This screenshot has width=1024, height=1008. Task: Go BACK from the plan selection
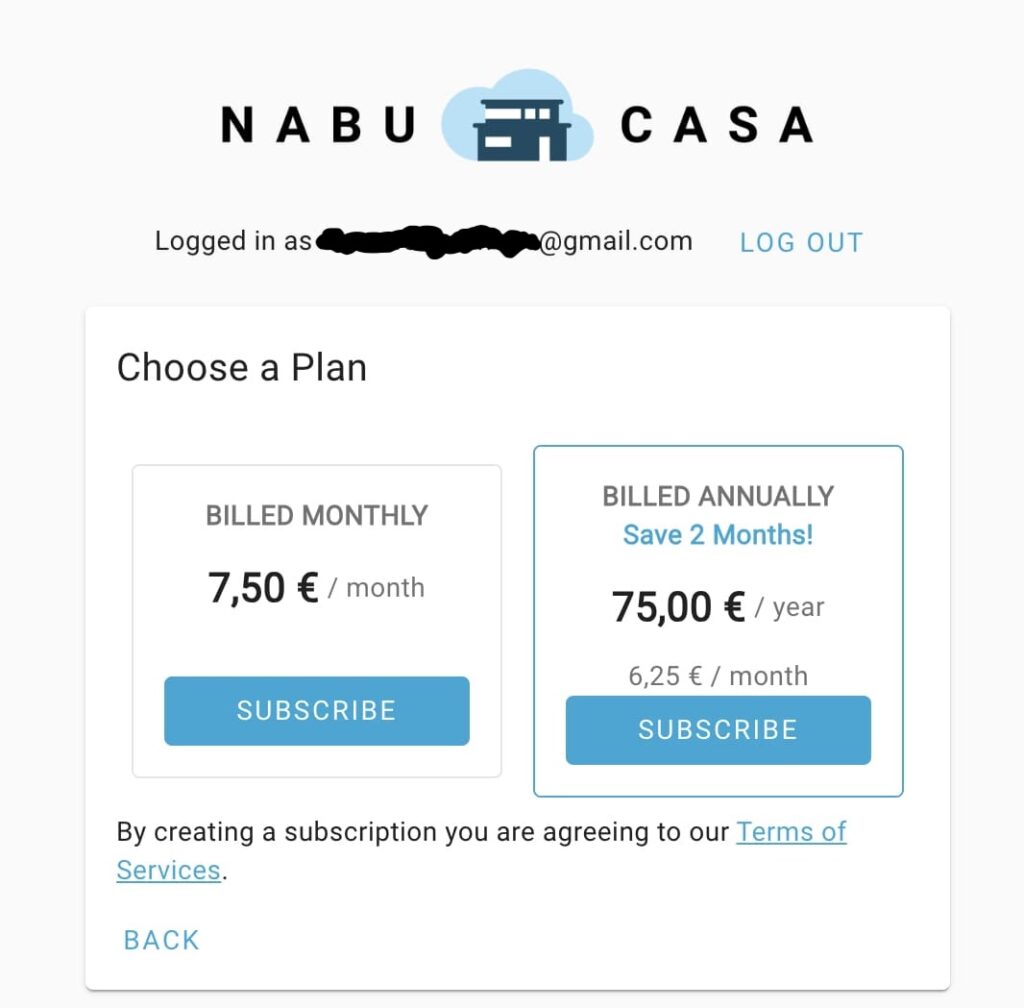pyautogui.click(x=161, y=940)
